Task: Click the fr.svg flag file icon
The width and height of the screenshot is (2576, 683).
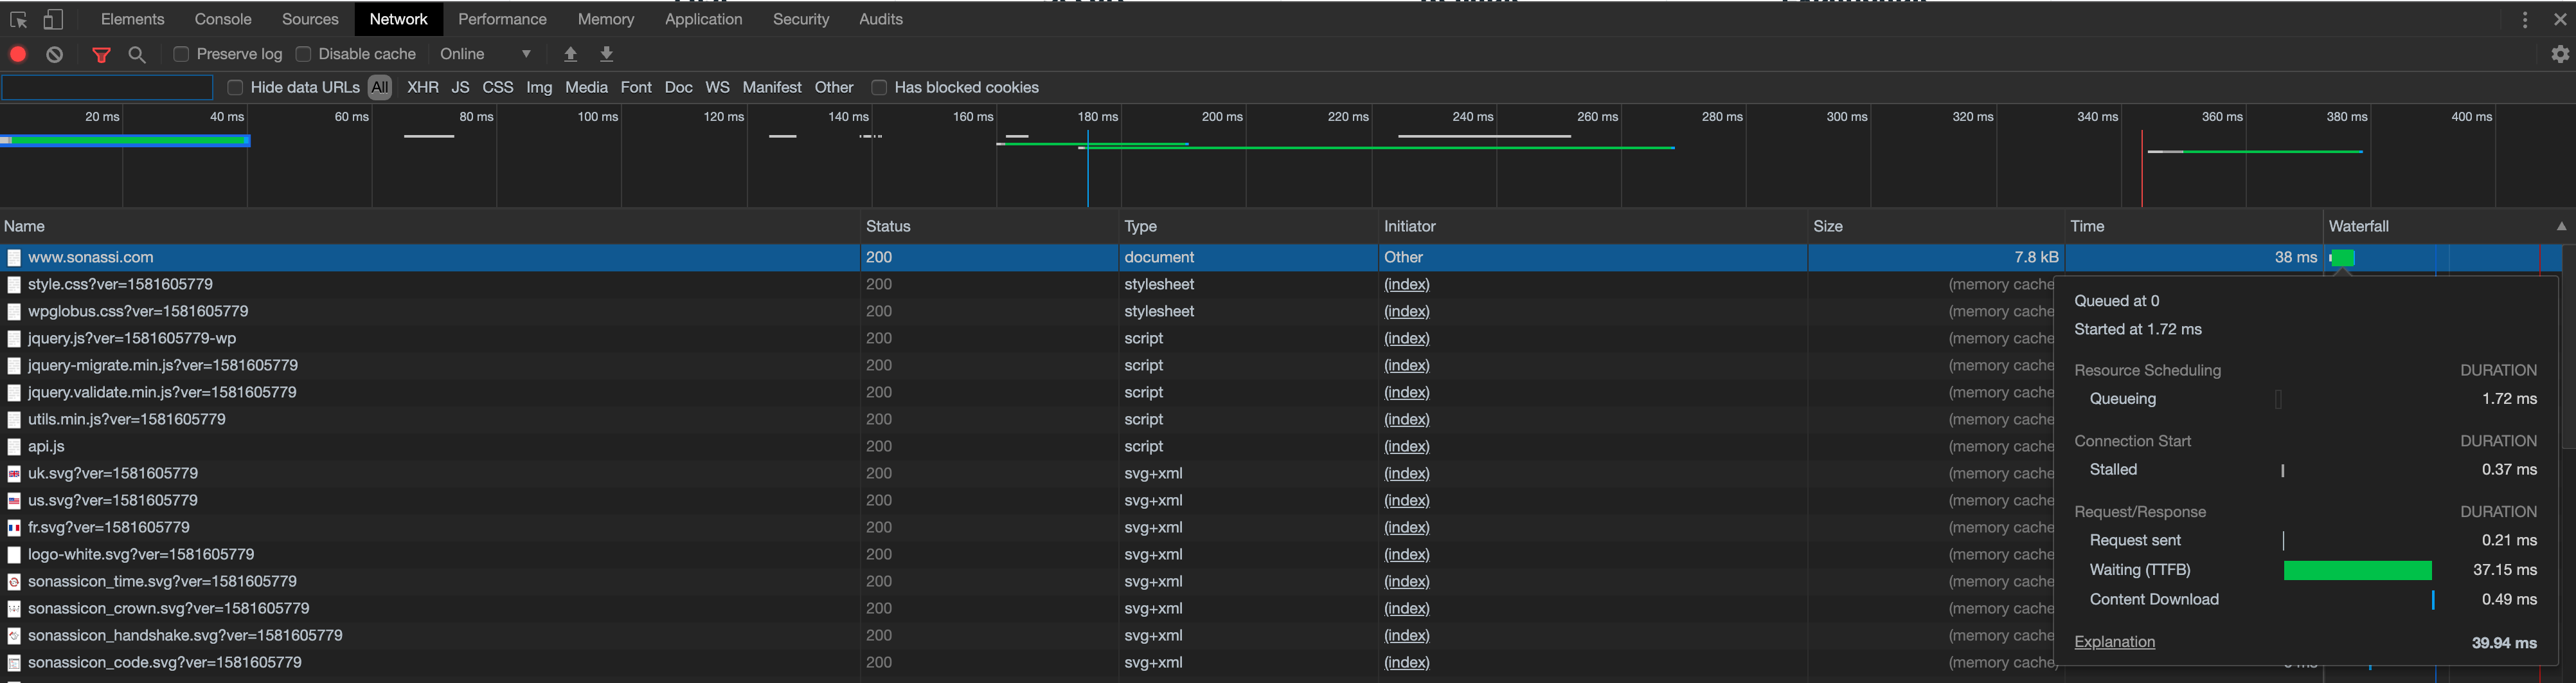Action: [x=14, y=527]
